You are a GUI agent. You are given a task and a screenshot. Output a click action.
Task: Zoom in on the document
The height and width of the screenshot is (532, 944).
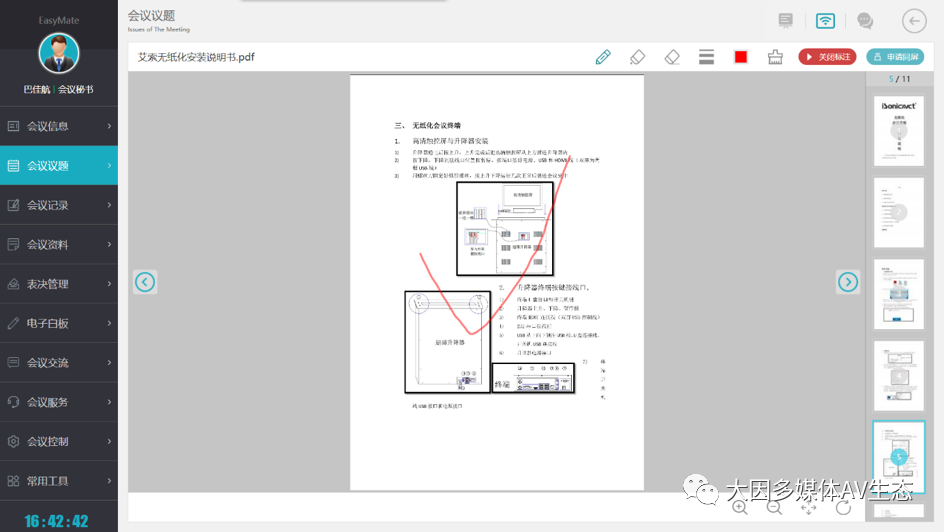coord(740,507)
